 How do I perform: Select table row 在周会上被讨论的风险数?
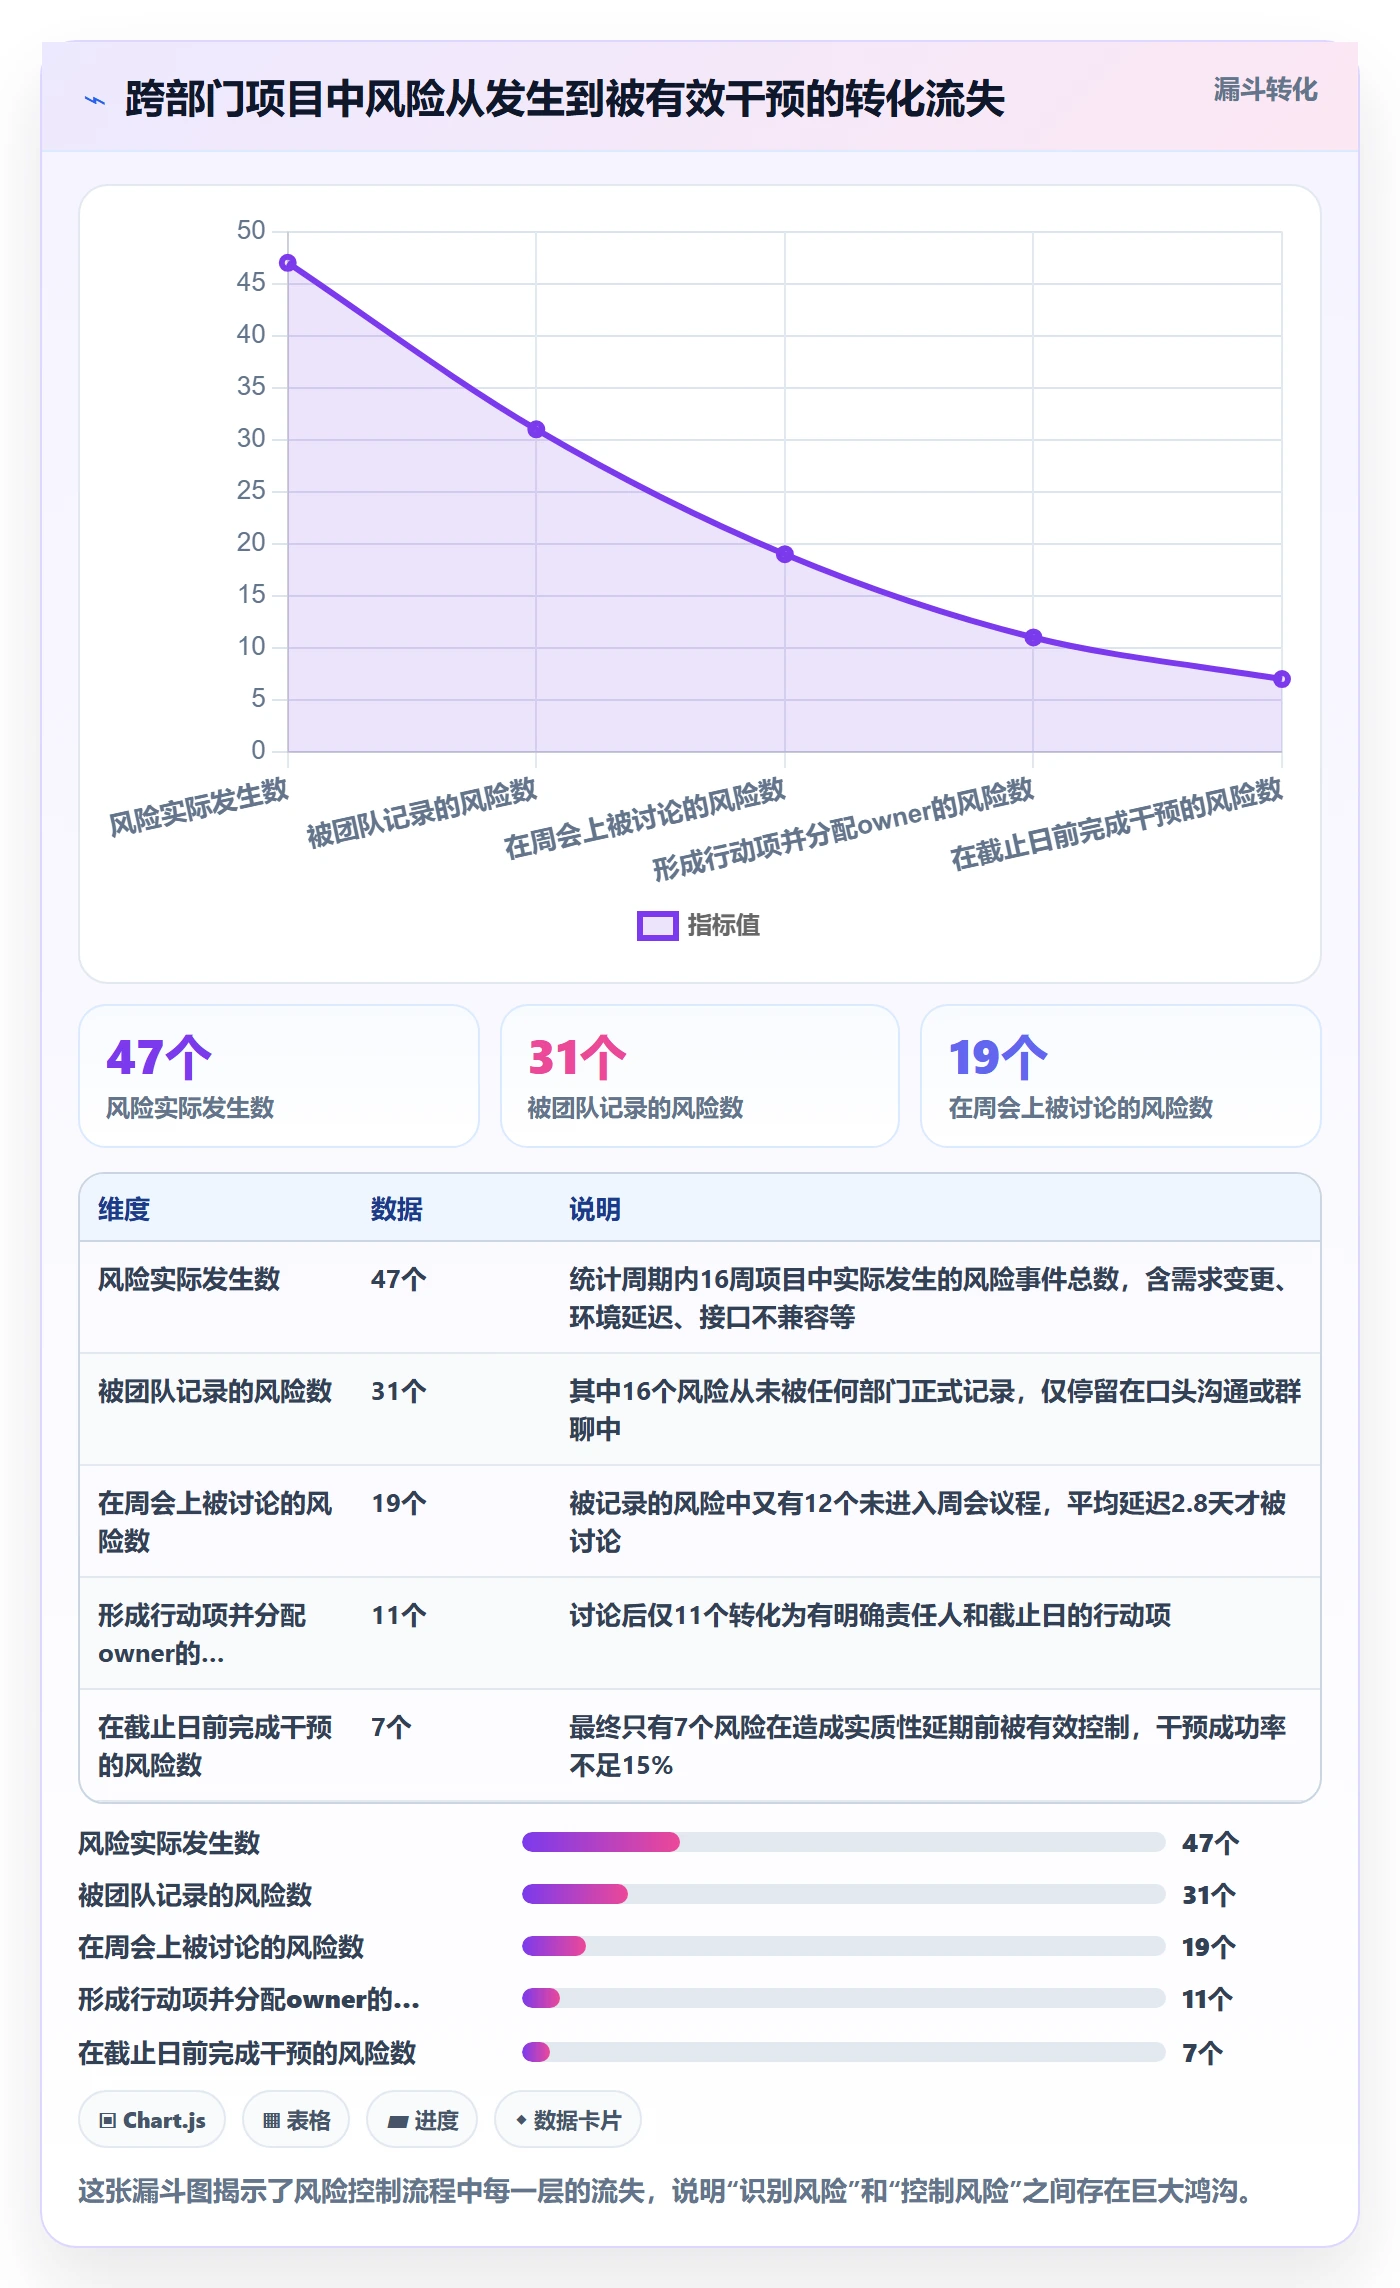[700, 1522]
